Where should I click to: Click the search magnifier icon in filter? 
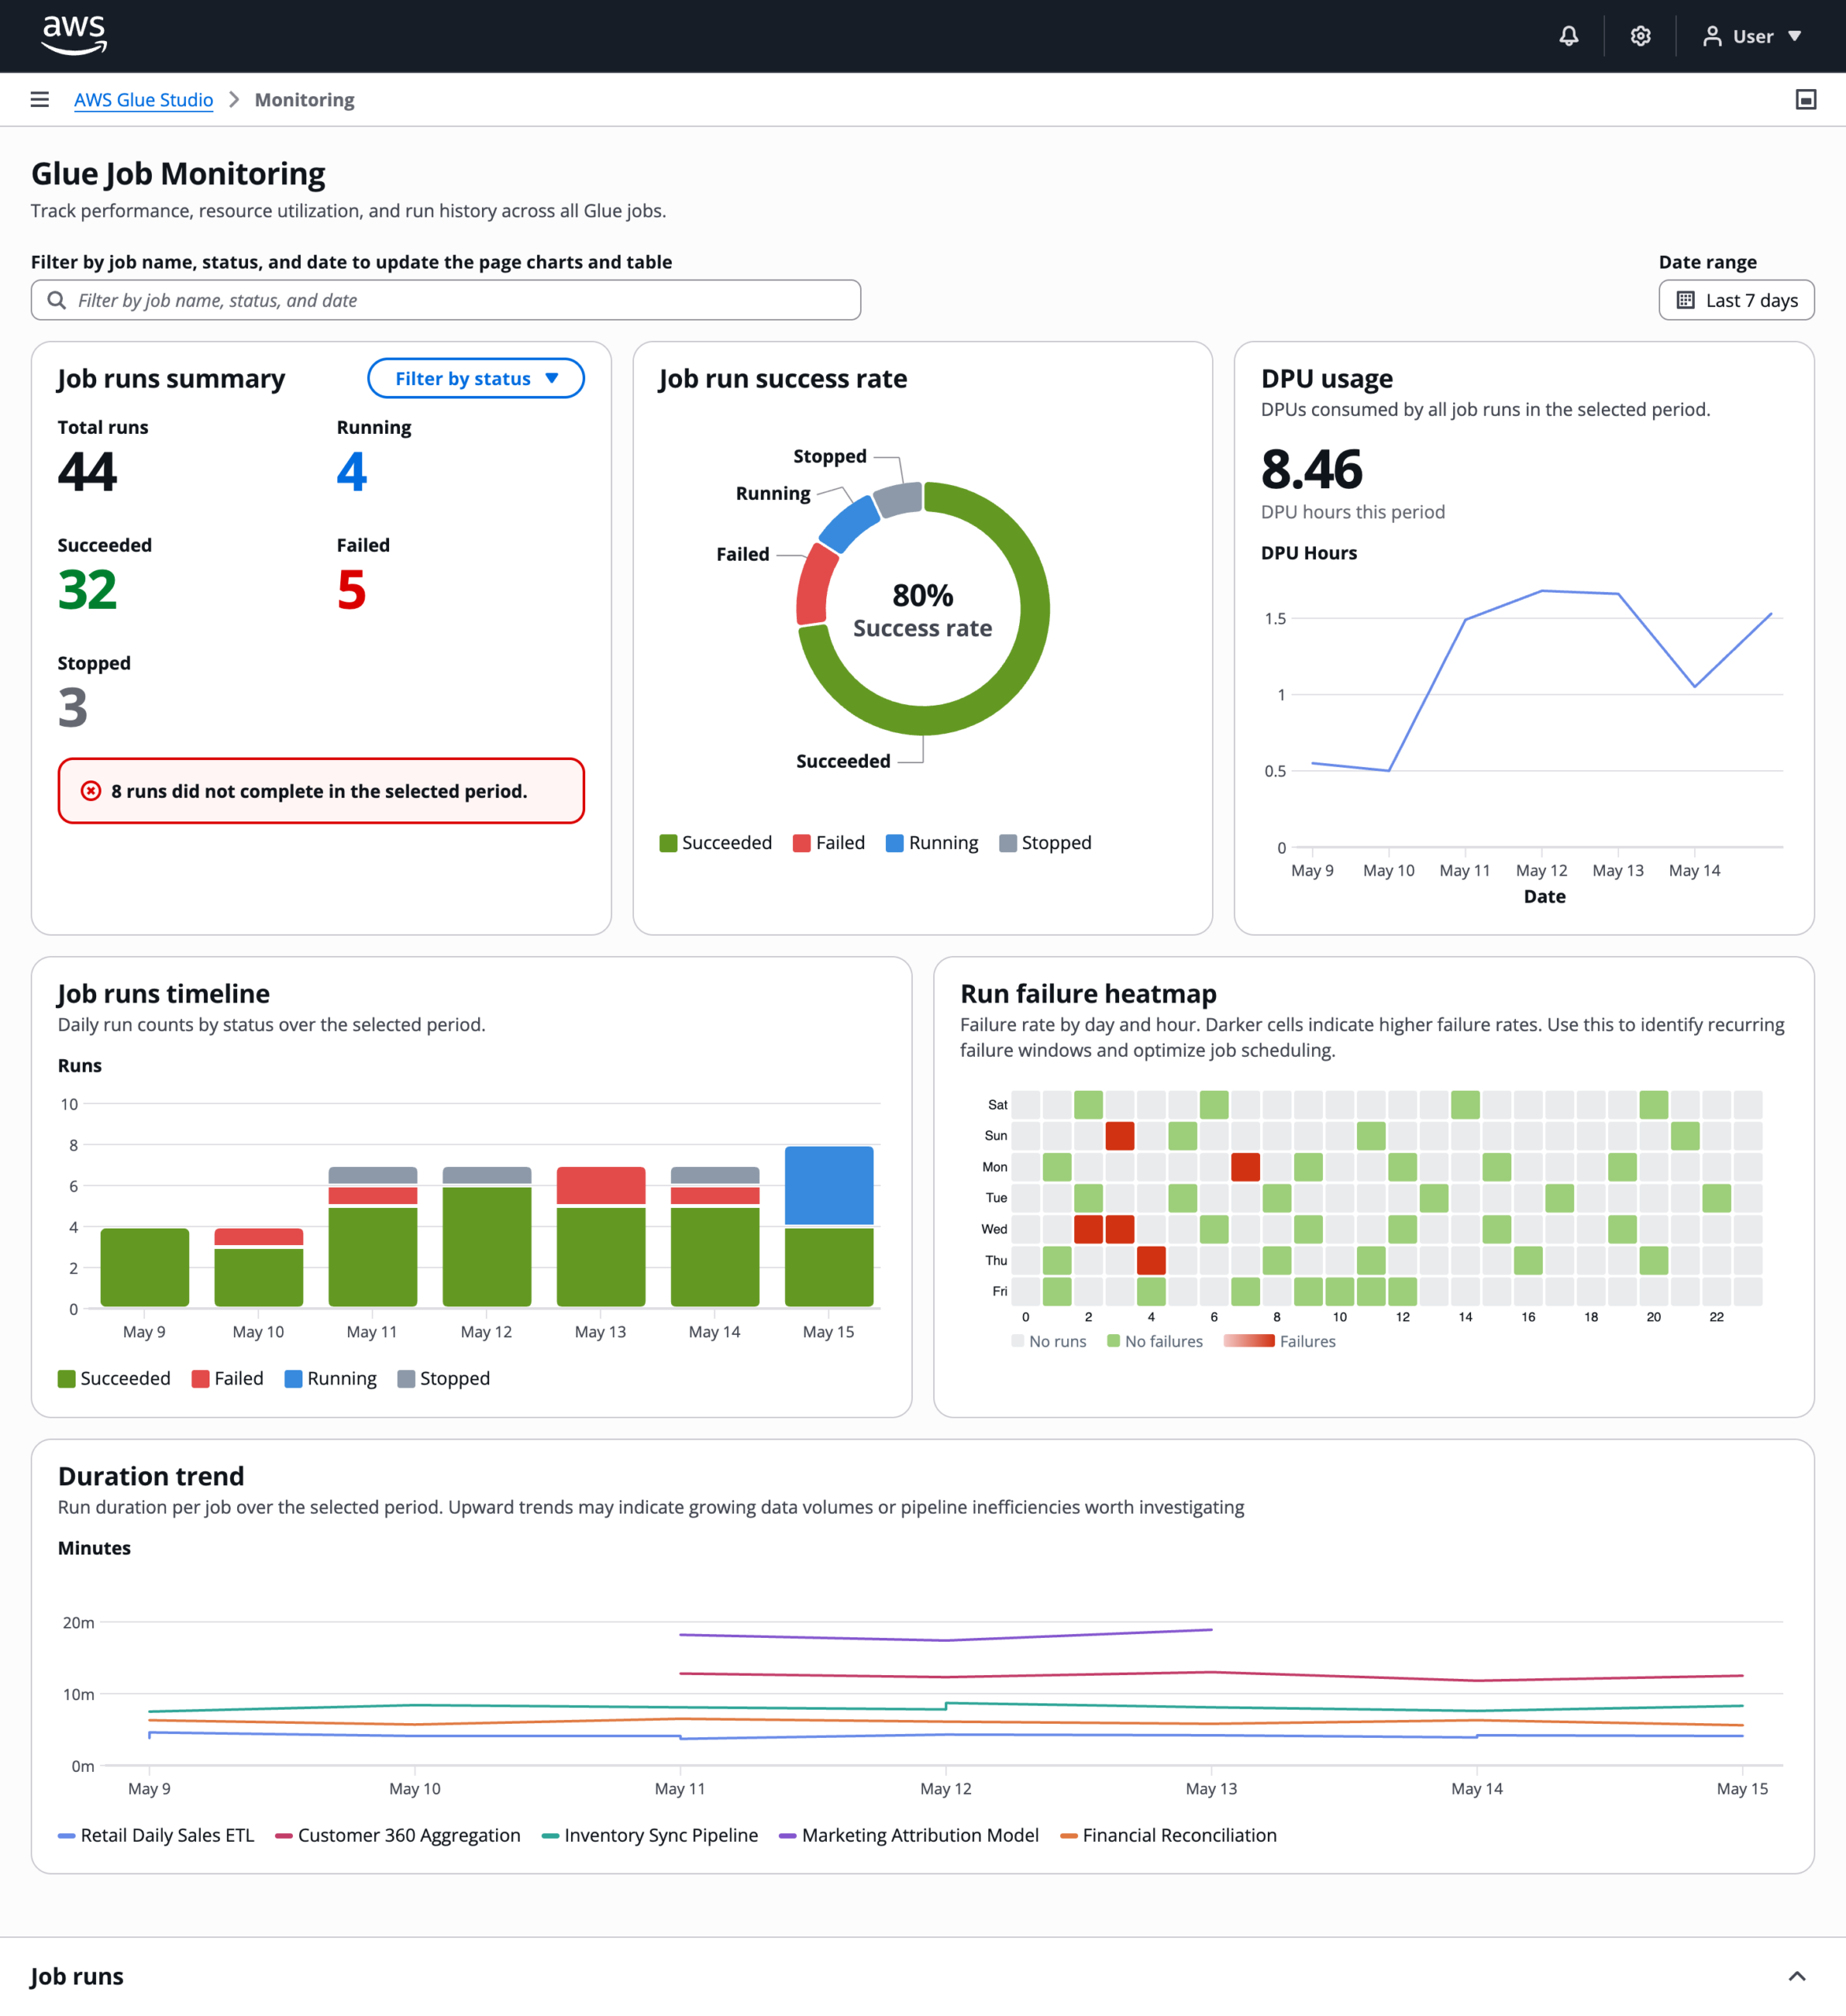coord(57,300)
